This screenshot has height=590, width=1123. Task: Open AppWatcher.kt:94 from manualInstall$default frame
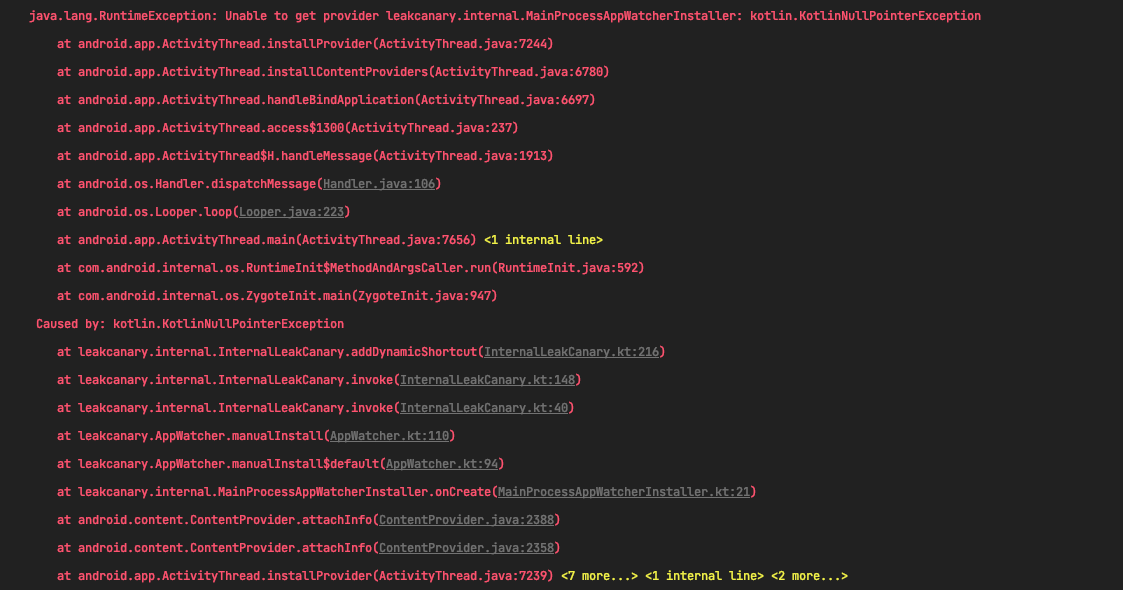click(x=441, y=463)
